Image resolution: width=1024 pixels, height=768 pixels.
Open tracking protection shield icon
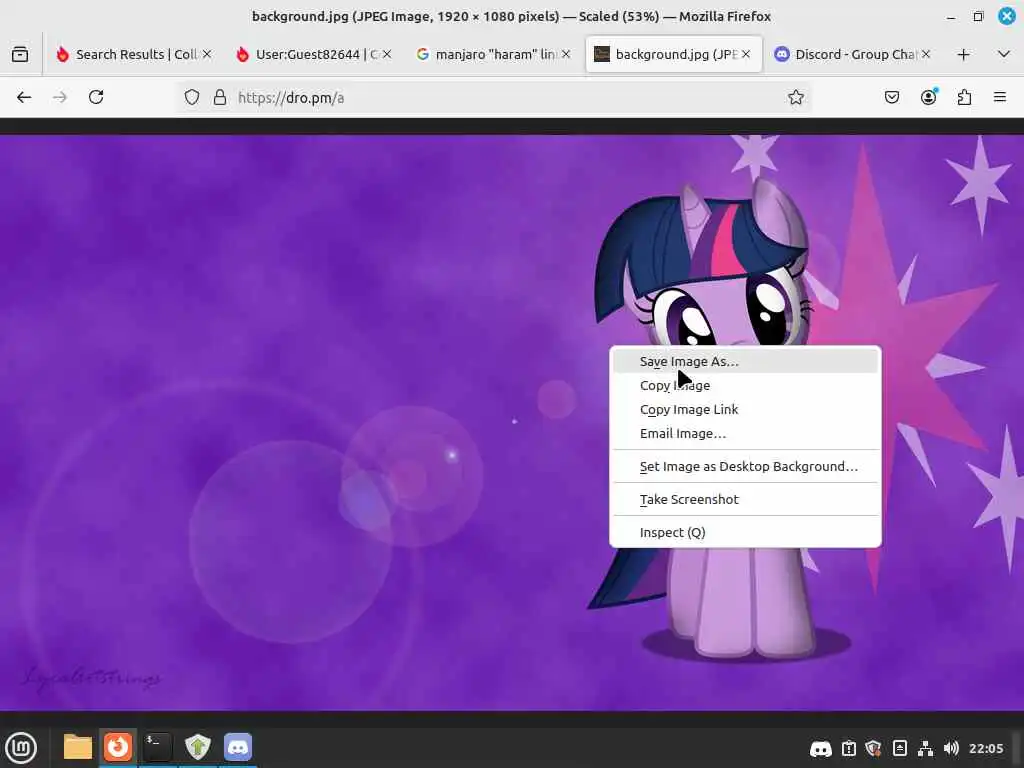click(191, 97)
